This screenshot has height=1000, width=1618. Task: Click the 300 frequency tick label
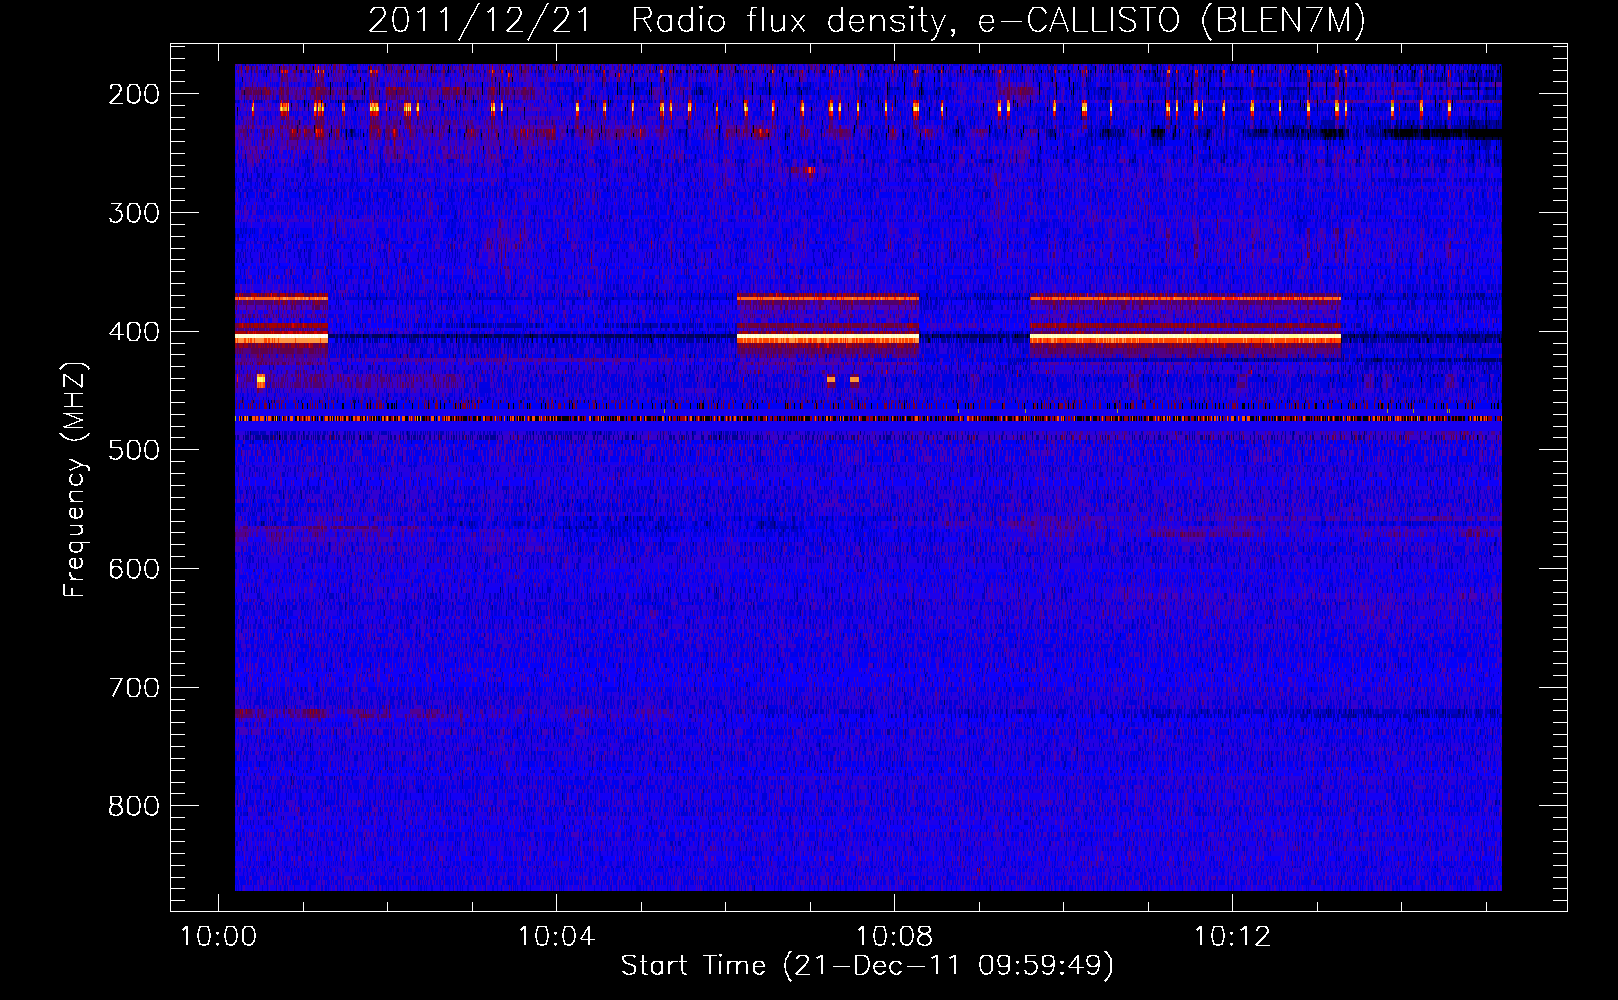point(134,213)
